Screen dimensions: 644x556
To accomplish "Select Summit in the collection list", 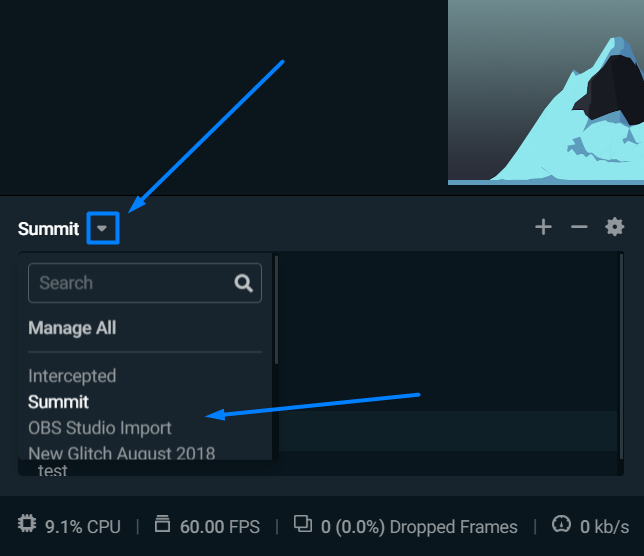I will click(x=58, y=402).
